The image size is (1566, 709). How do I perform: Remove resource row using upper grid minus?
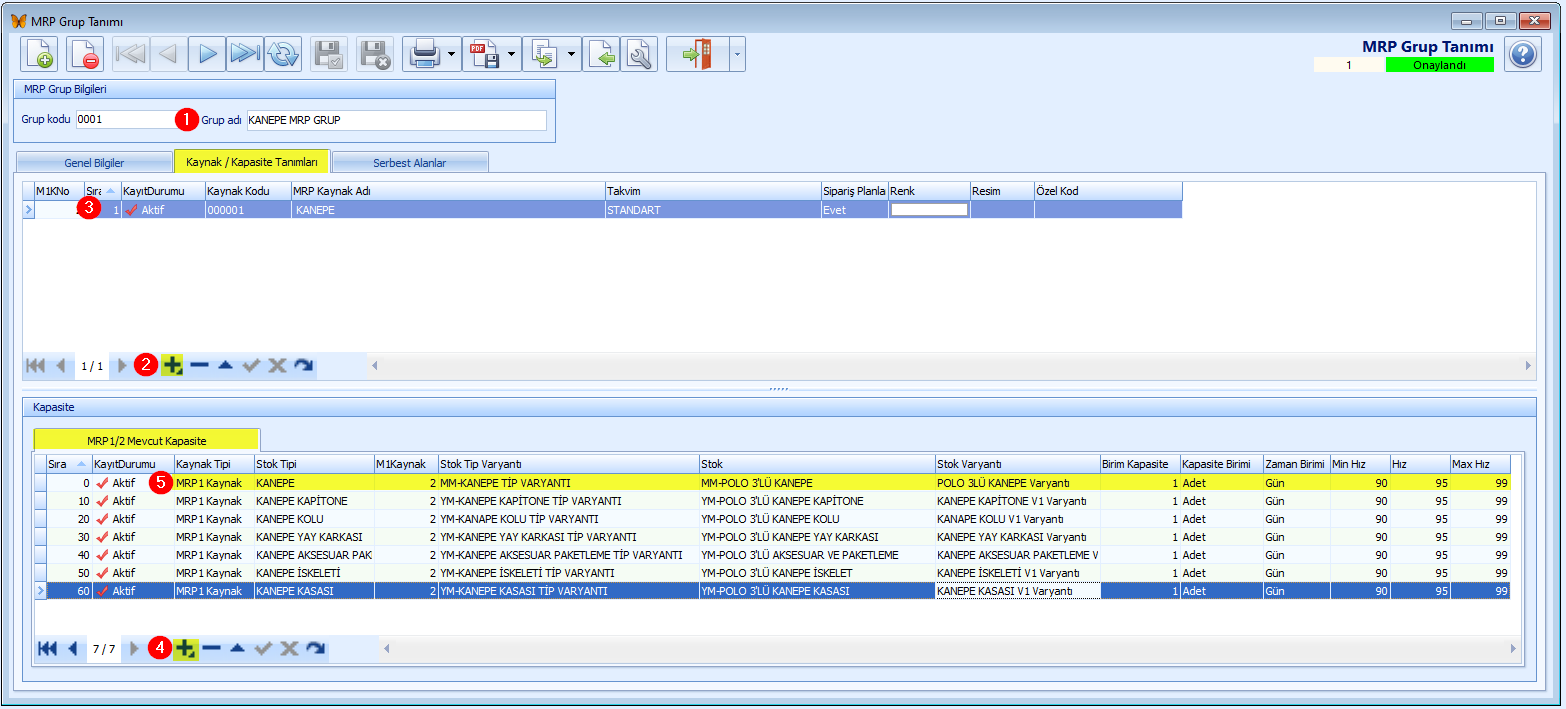199,366
